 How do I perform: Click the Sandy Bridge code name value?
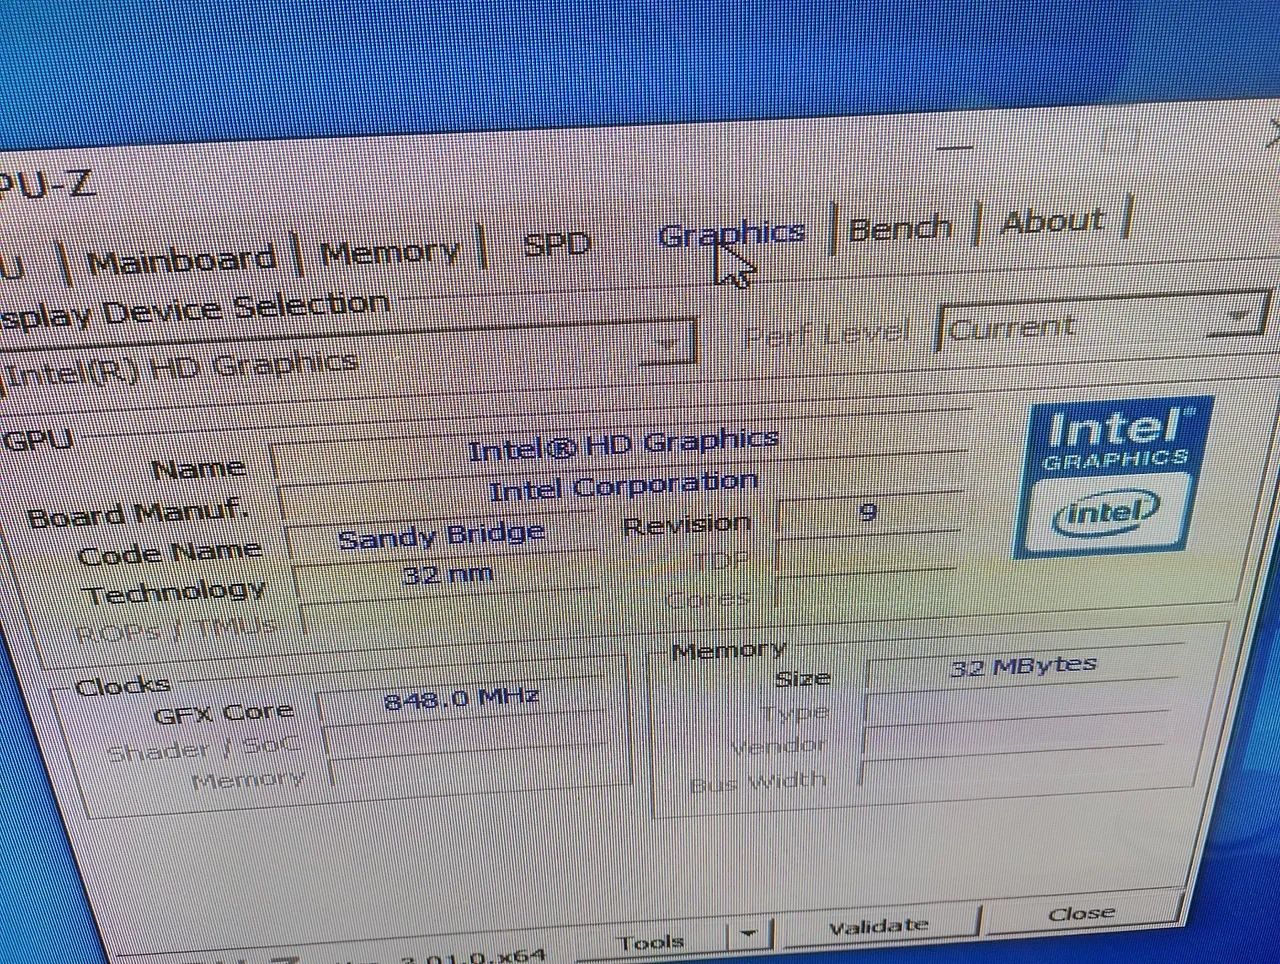[441, 536]
